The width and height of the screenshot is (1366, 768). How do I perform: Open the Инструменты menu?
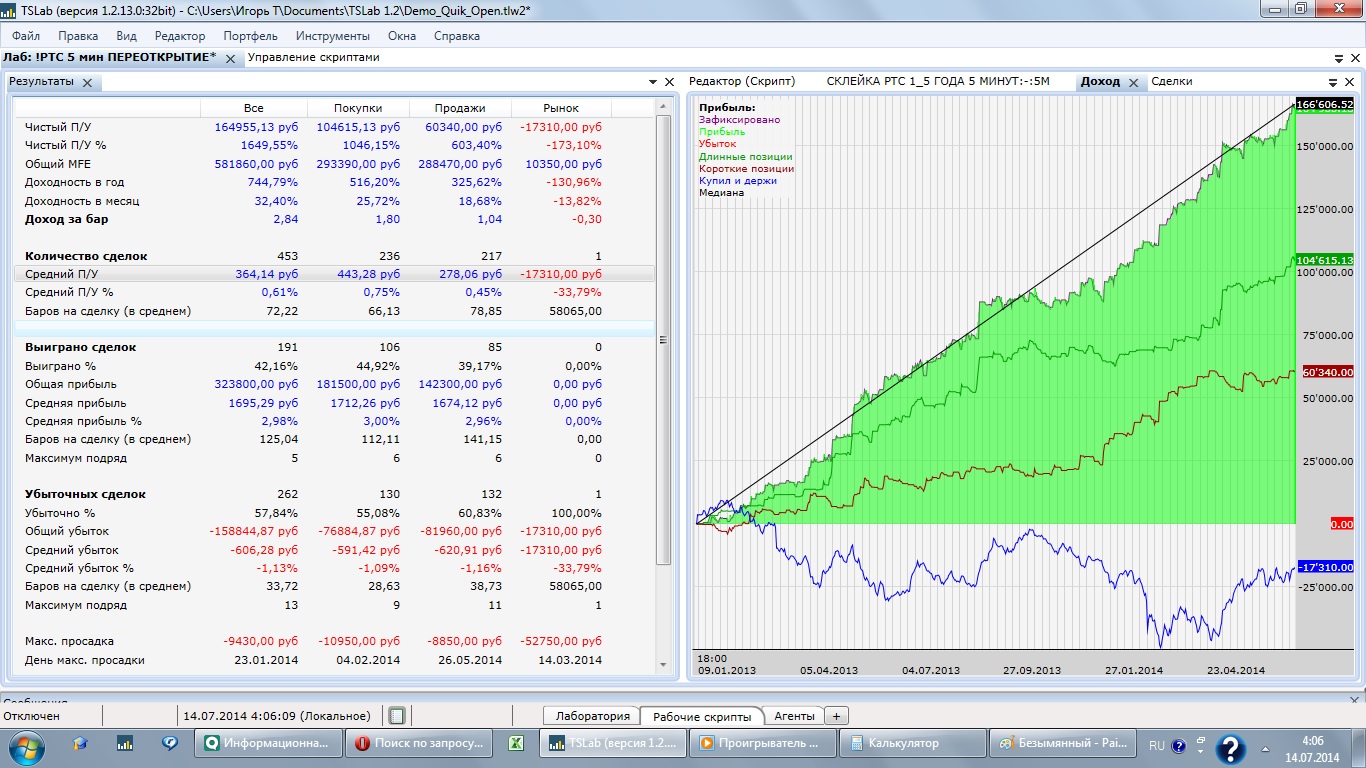[332, 36]
